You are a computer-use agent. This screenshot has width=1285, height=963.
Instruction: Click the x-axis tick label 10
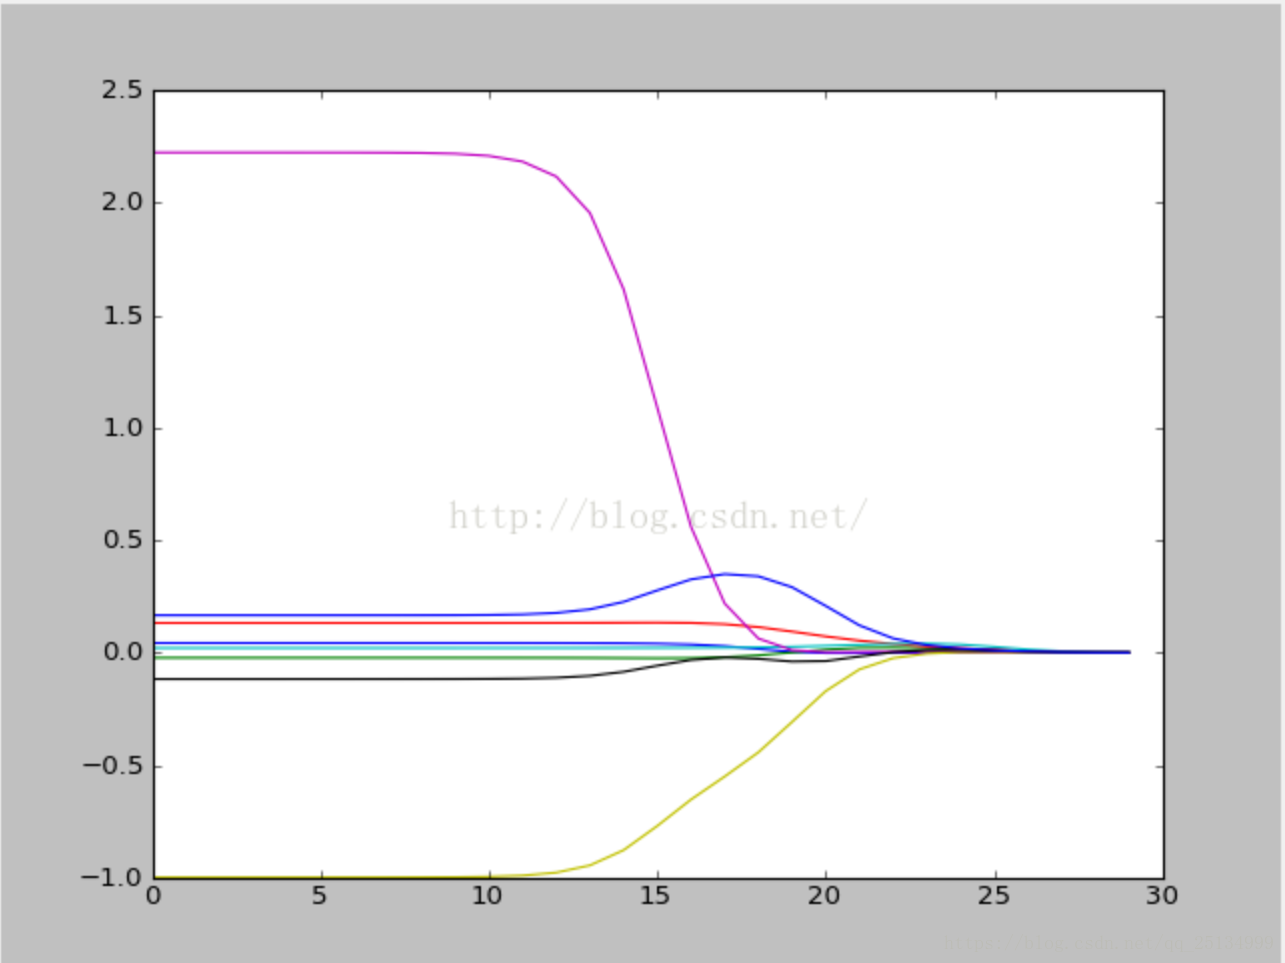[x=488, y=896]
